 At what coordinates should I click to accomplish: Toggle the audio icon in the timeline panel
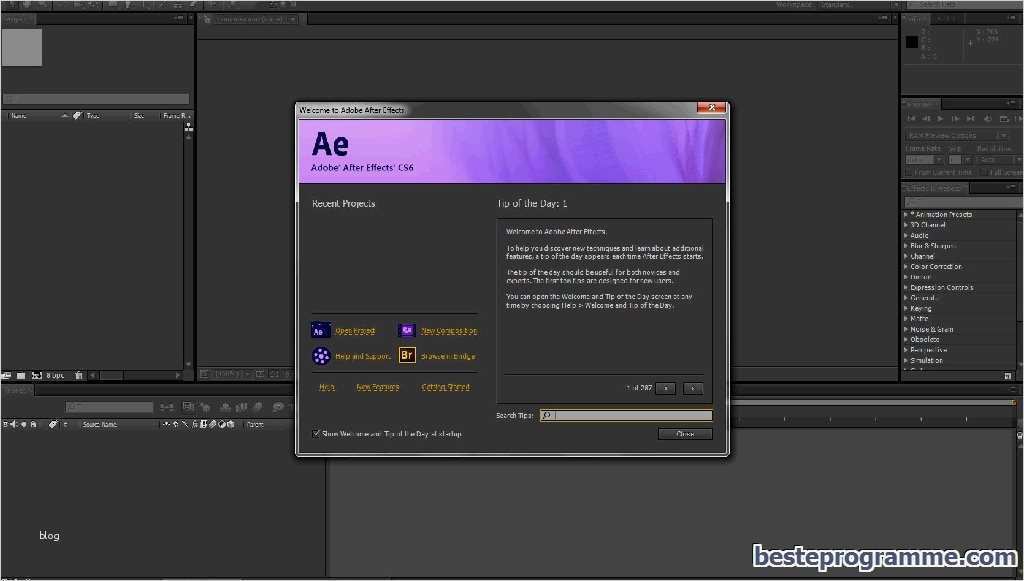[14, 424]
